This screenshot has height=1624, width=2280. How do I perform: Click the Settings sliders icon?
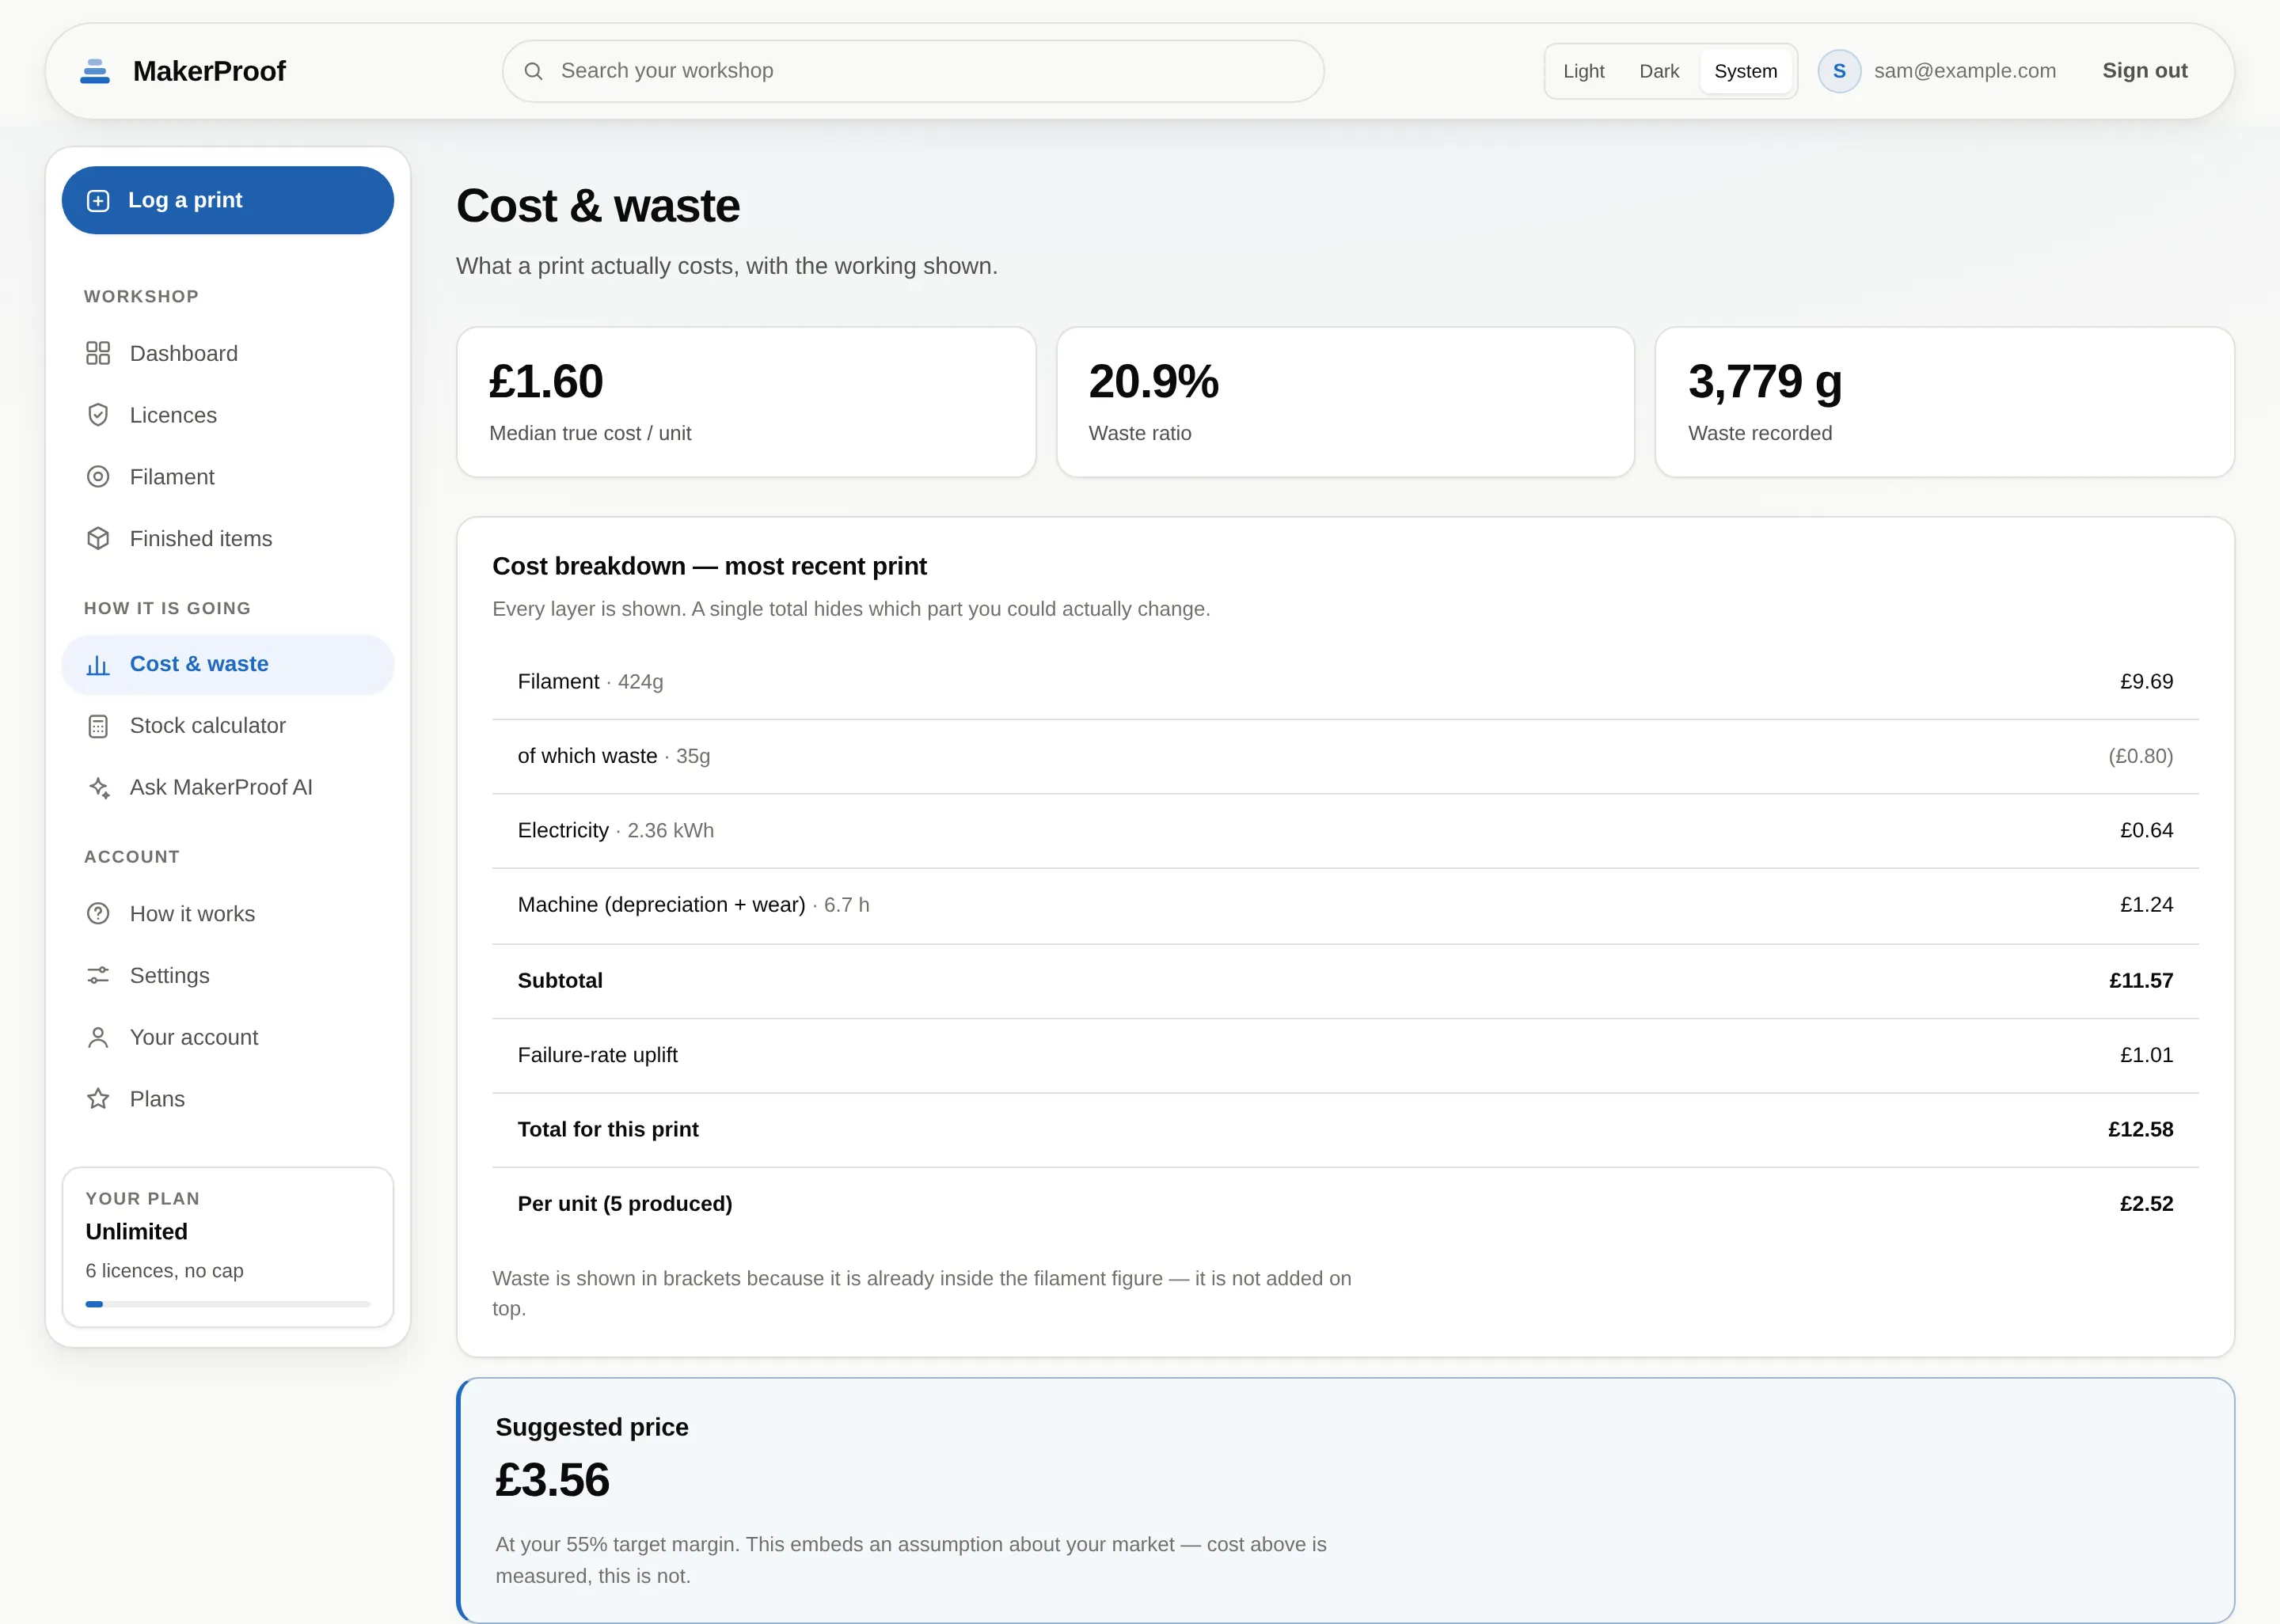click(98, 975)
